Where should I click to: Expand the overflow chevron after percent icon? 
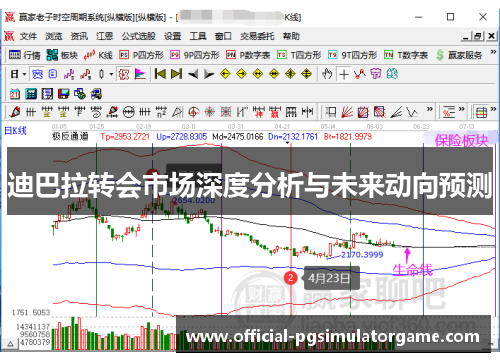tap(462, 109)
